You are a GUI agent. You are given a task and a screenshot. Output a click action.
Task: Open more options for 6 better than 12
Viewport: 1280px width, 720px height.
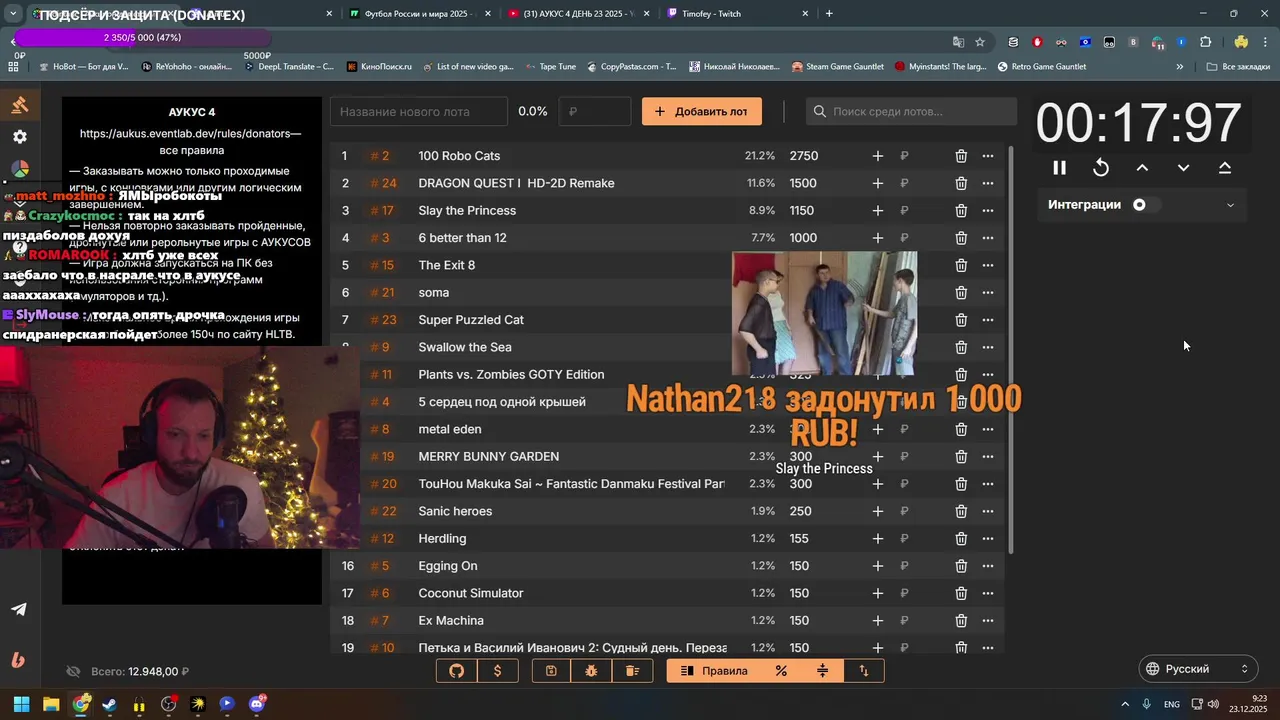[988, 238]
